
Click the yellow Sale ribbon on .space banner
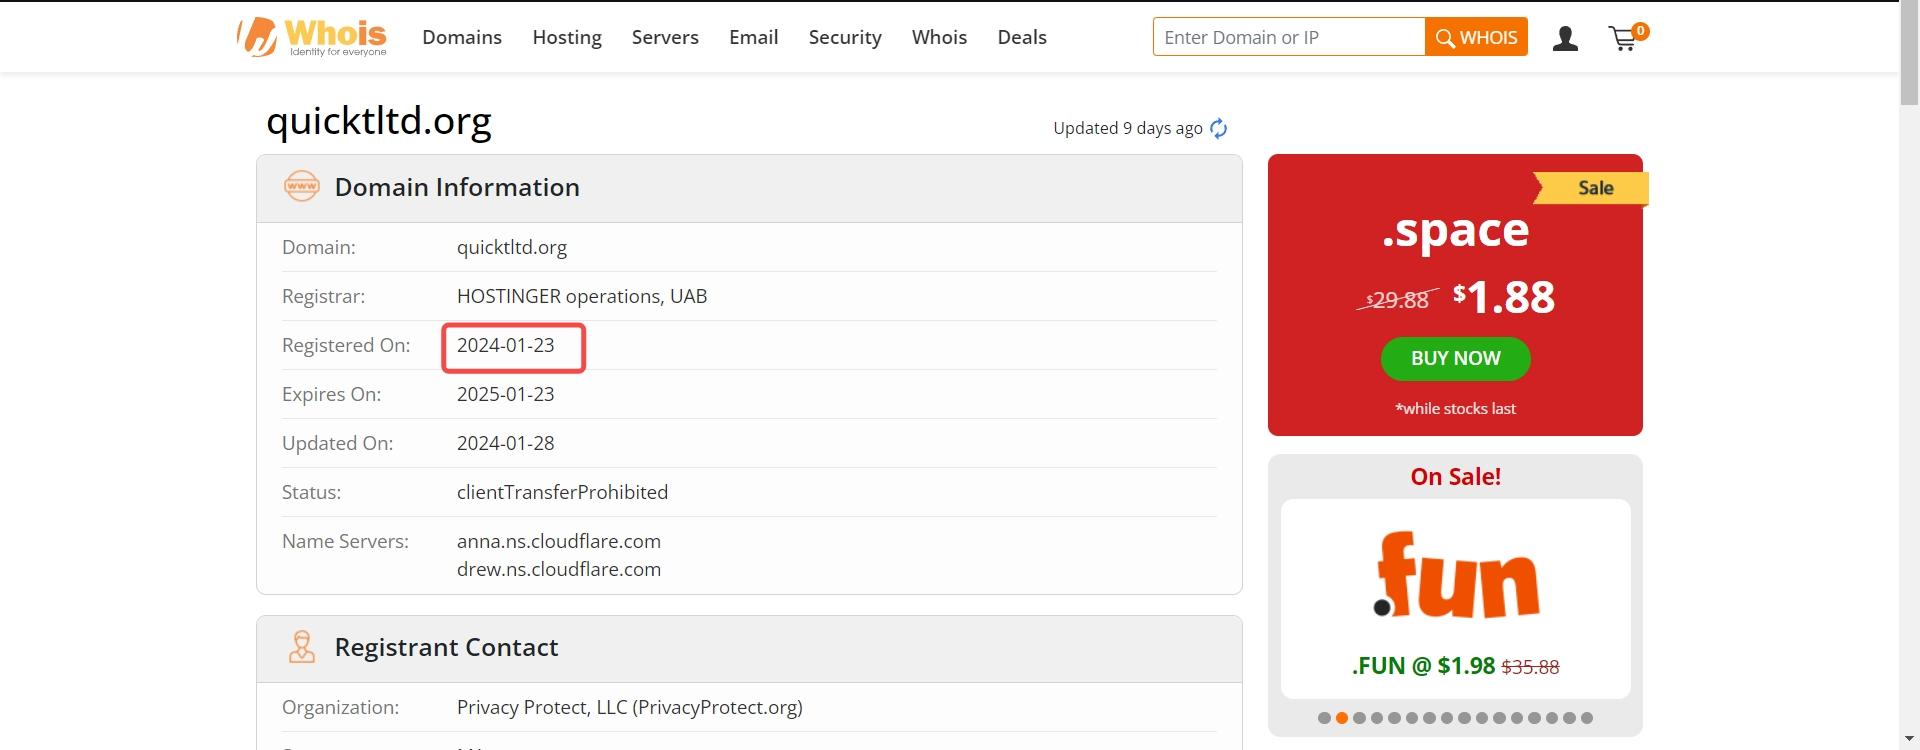coord(1591,187)
